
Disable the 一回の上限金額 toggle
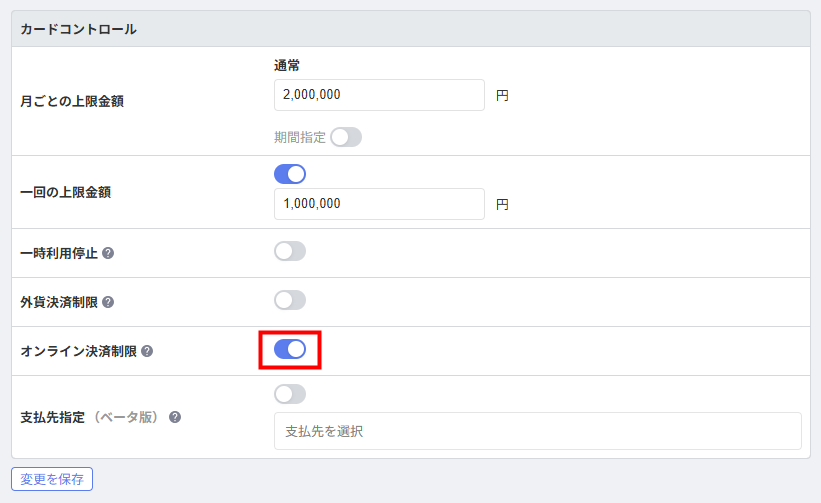click(290, 174)
